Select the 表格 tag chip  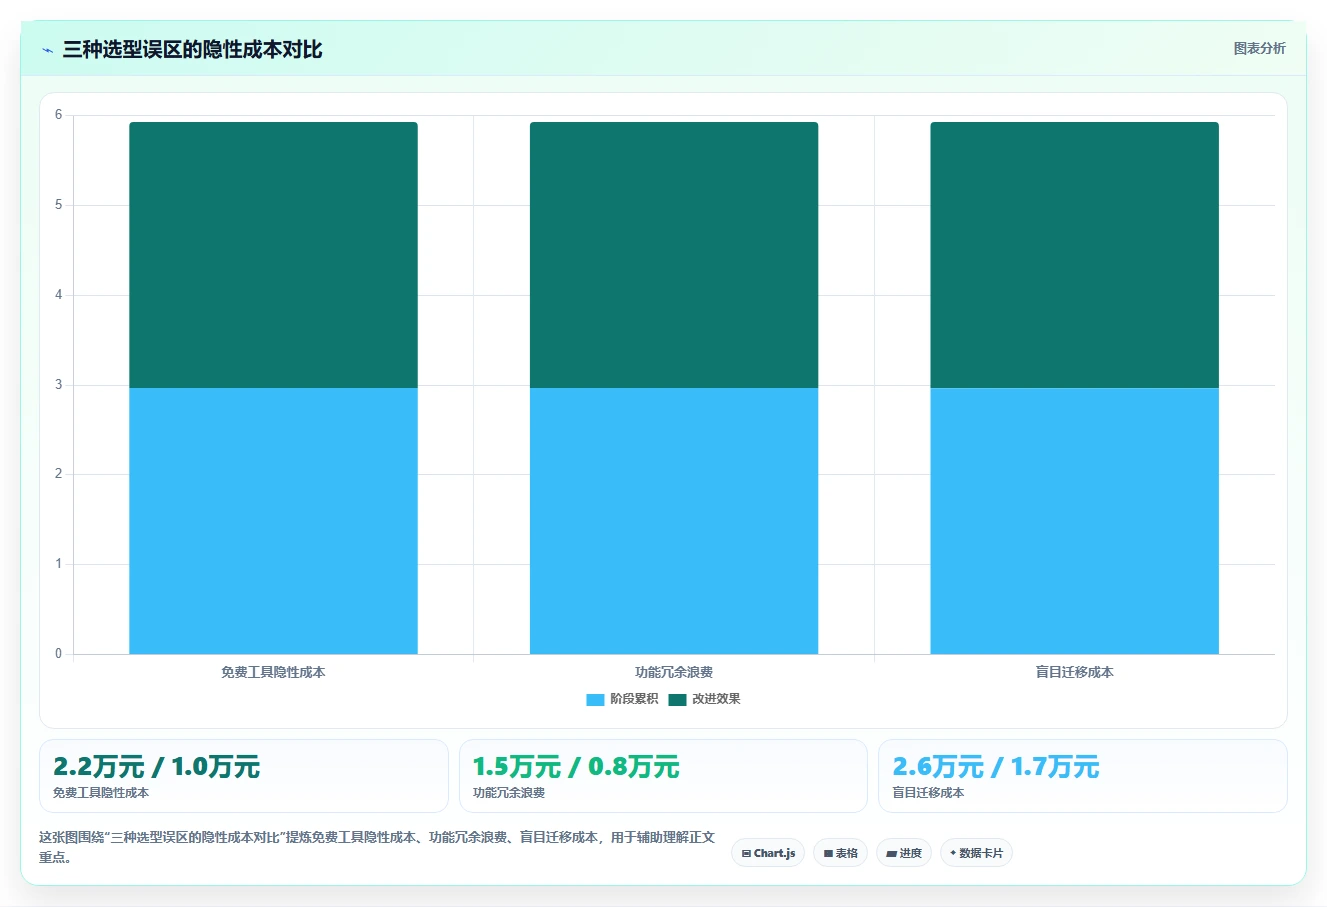coord(840,853)
